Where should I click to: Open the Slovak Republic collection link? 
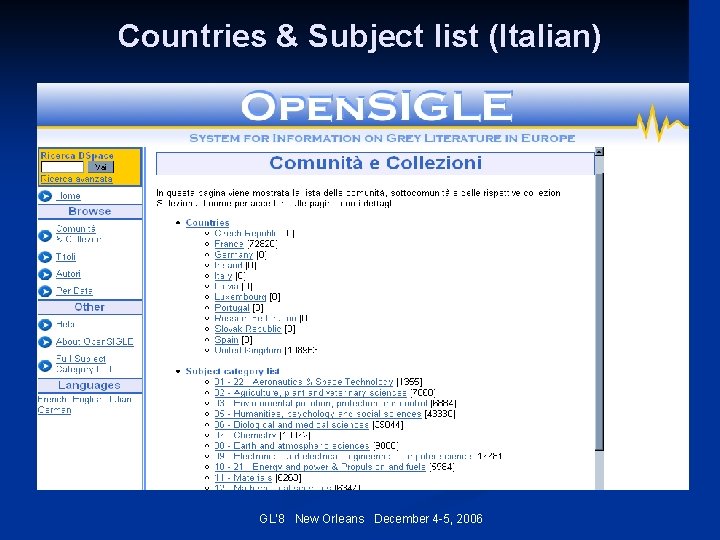[x=248, y=329]
